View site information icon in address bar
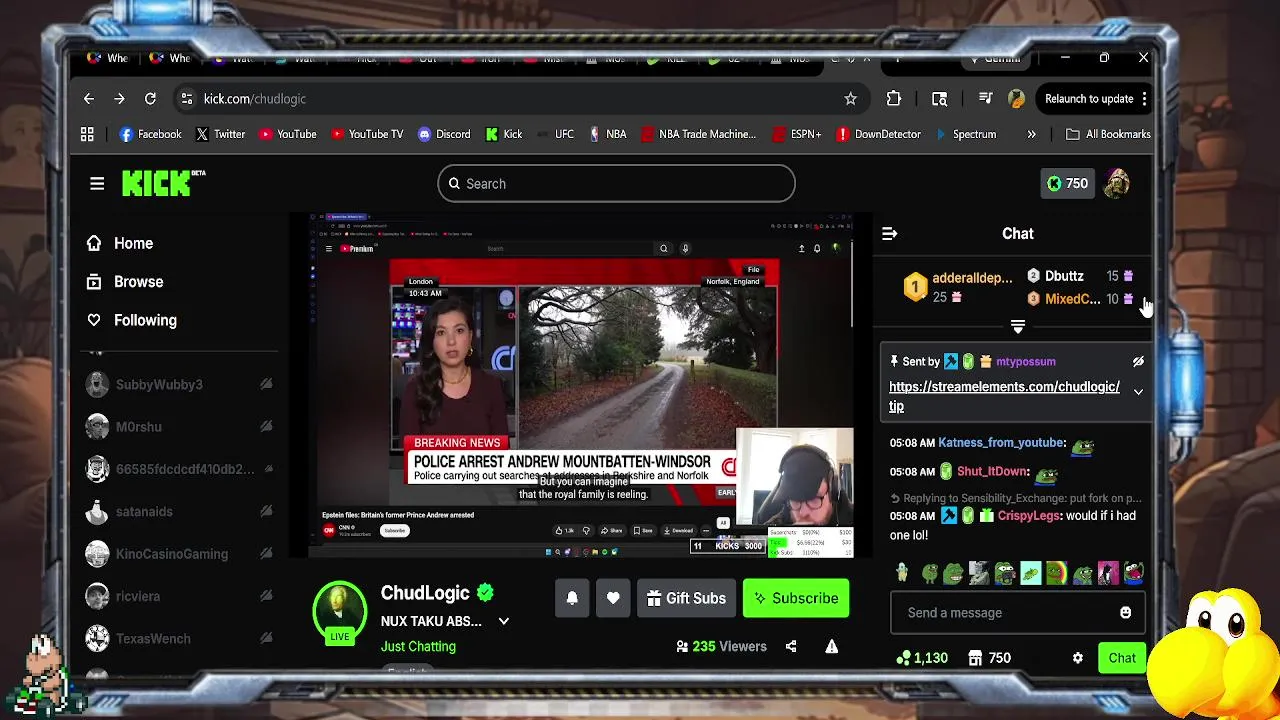This screenshot has height=720, width=1280. click(186, 99)
